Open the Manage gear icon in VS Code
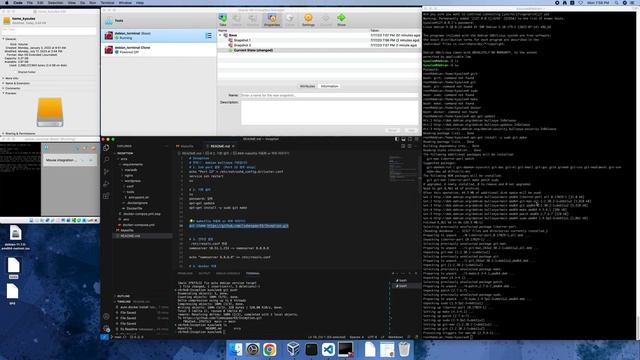 107,329
